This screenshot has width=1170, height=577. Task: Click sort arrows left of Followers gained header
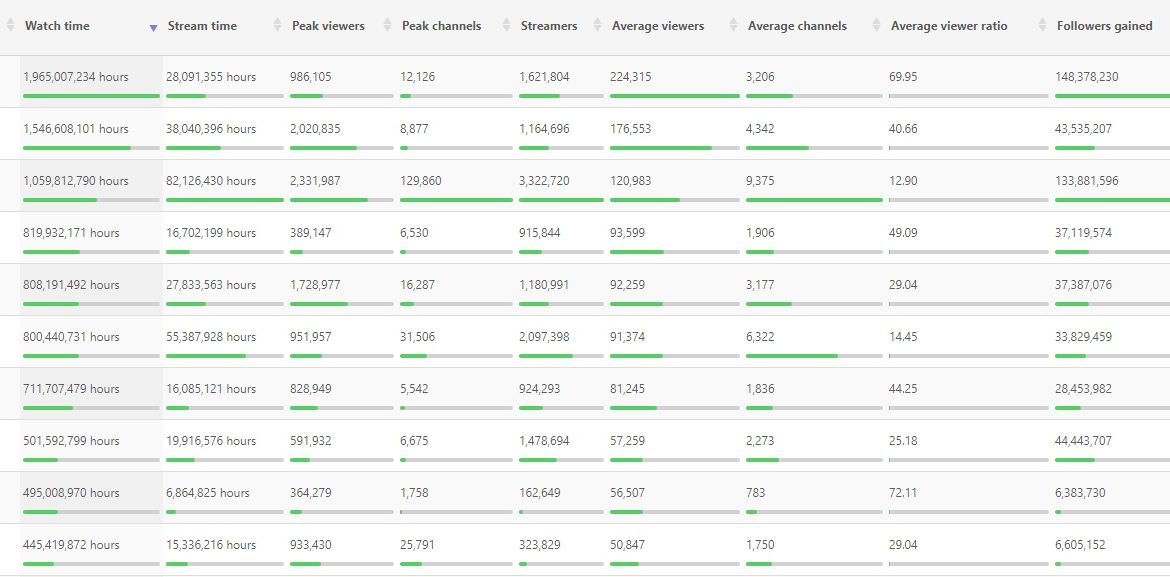(1042, 26)
